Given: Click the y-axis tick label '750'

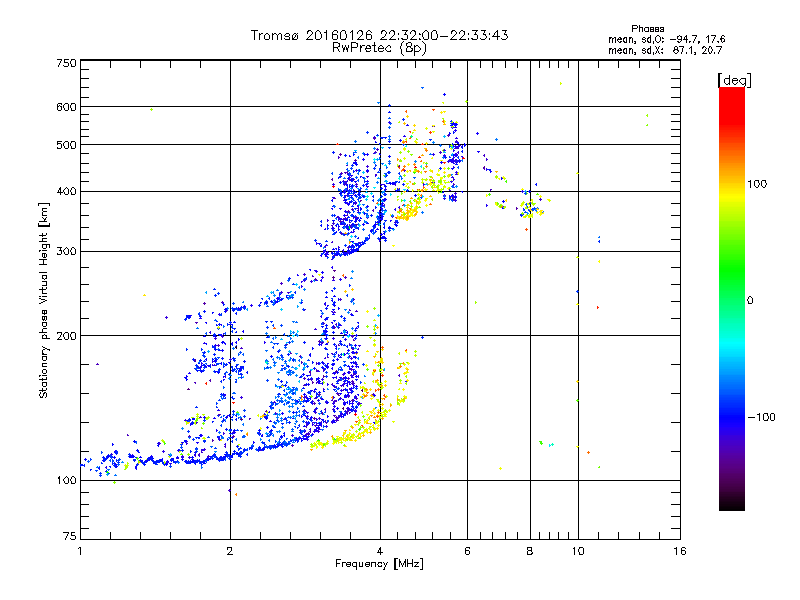Looking at the screenshot, I should (x=67, y=63).
